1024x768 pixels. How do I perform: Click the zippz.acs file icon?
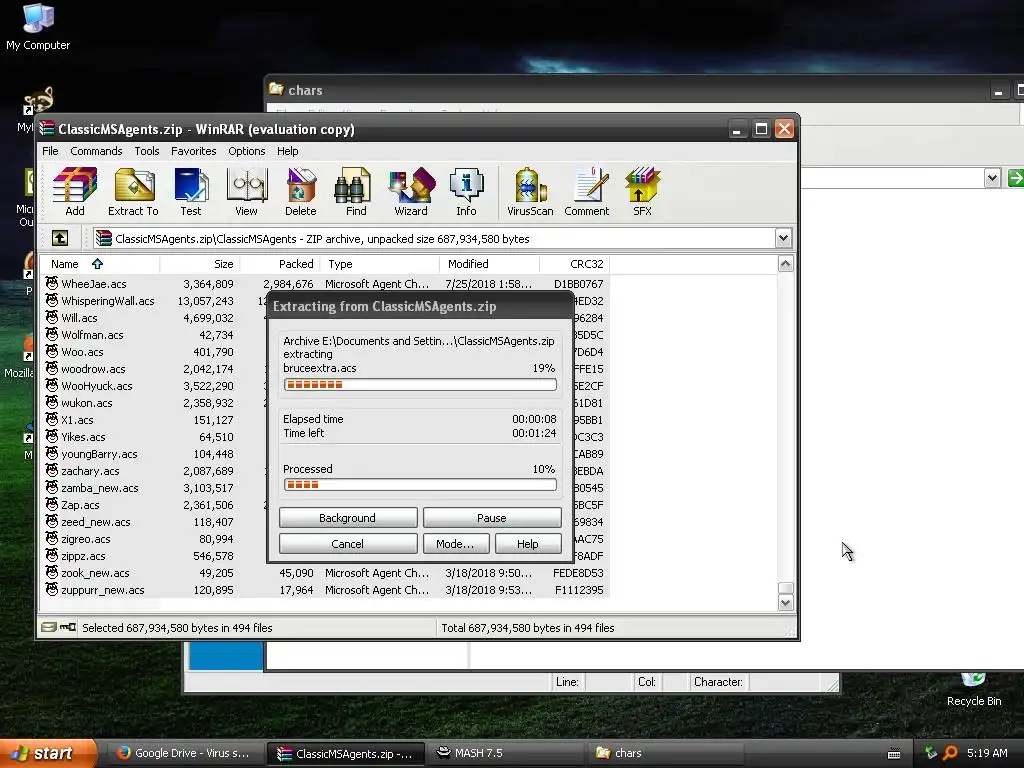pyautogui.click(x=52, y=556)
